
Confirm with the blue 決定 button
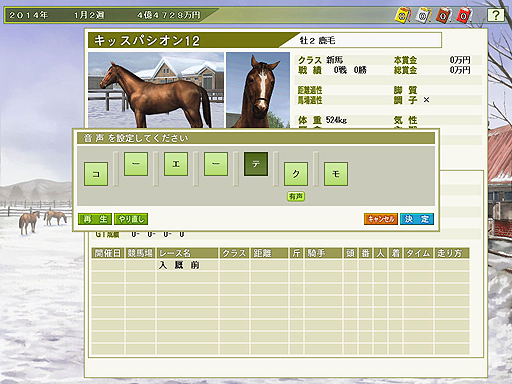pos(417,219)
